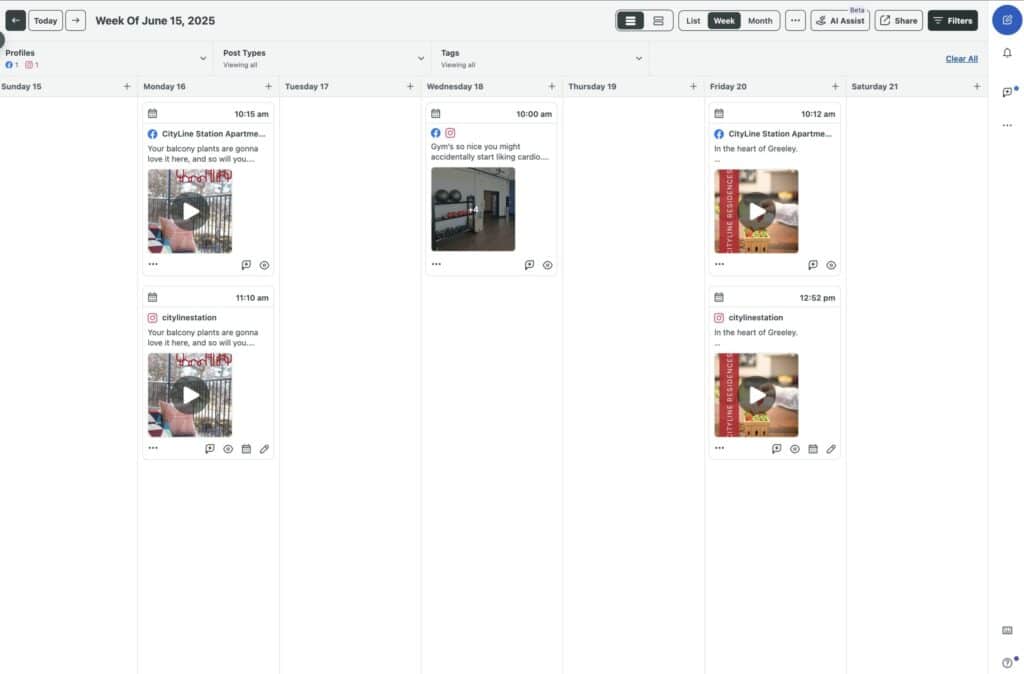The image size is (1024, 674).
Task: Open notifications bell
Action: pos(1007,53)
